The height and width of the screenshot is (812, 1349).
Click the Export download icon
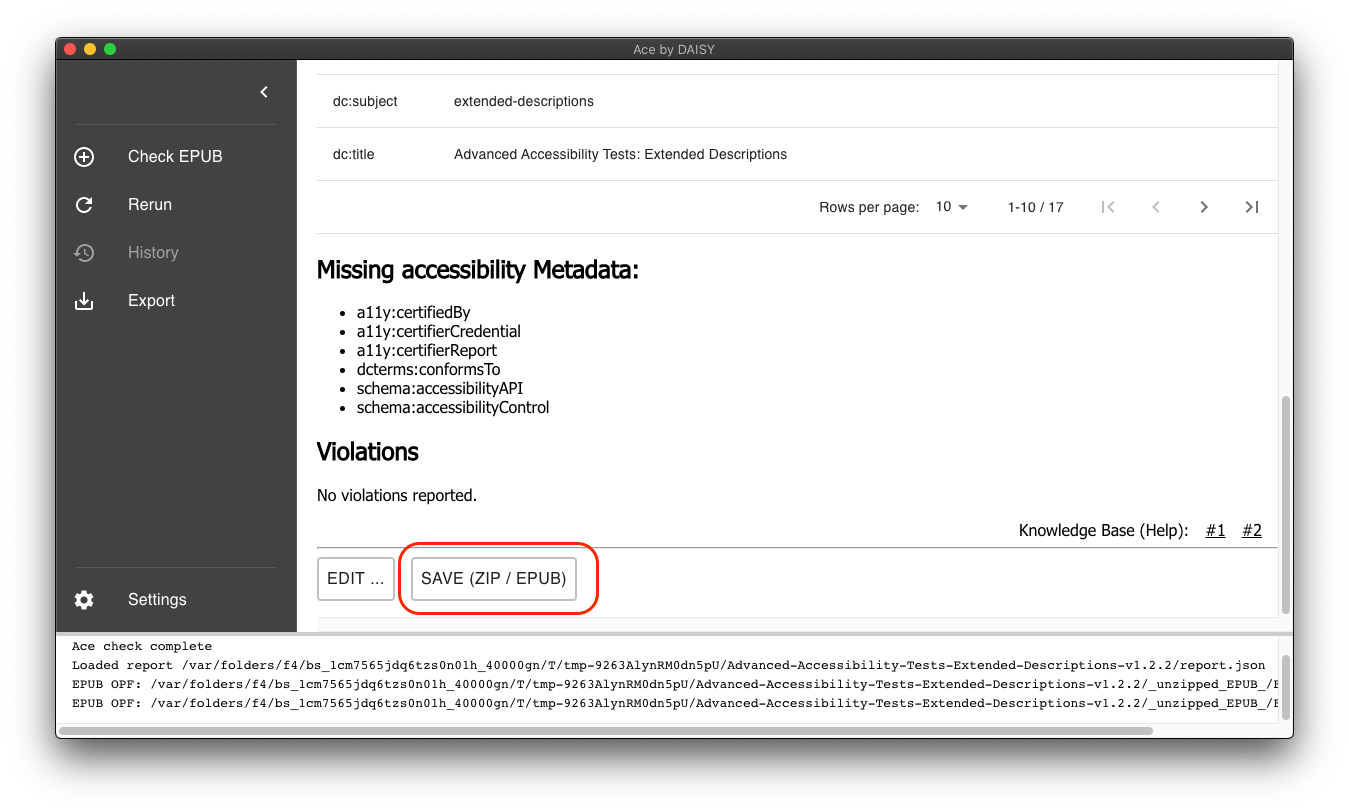pyautogui.click(x=84, y=301)
